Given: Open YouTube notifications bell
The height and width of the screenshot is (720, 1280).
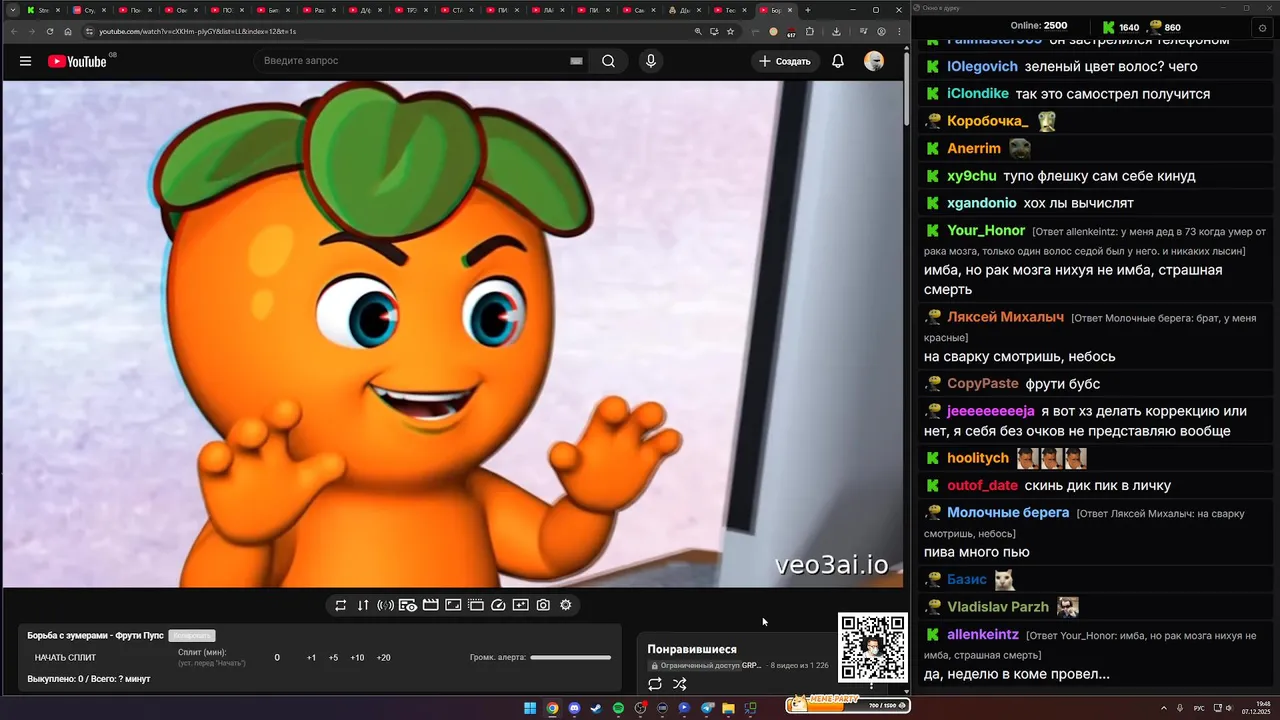Looking at the screenshot, I should (x=838, y=61).
